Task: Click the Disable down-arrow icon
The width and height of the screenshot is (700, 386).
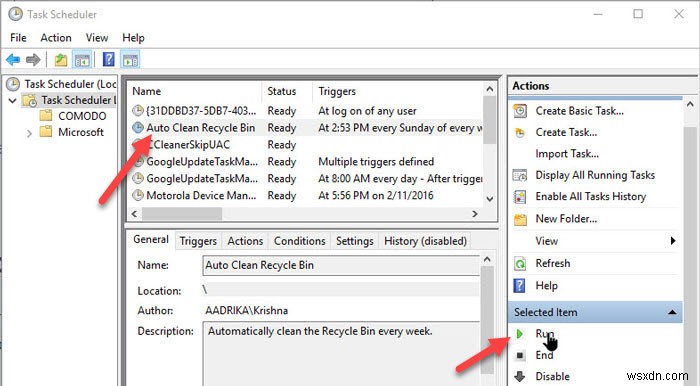Action: (520, 376)
